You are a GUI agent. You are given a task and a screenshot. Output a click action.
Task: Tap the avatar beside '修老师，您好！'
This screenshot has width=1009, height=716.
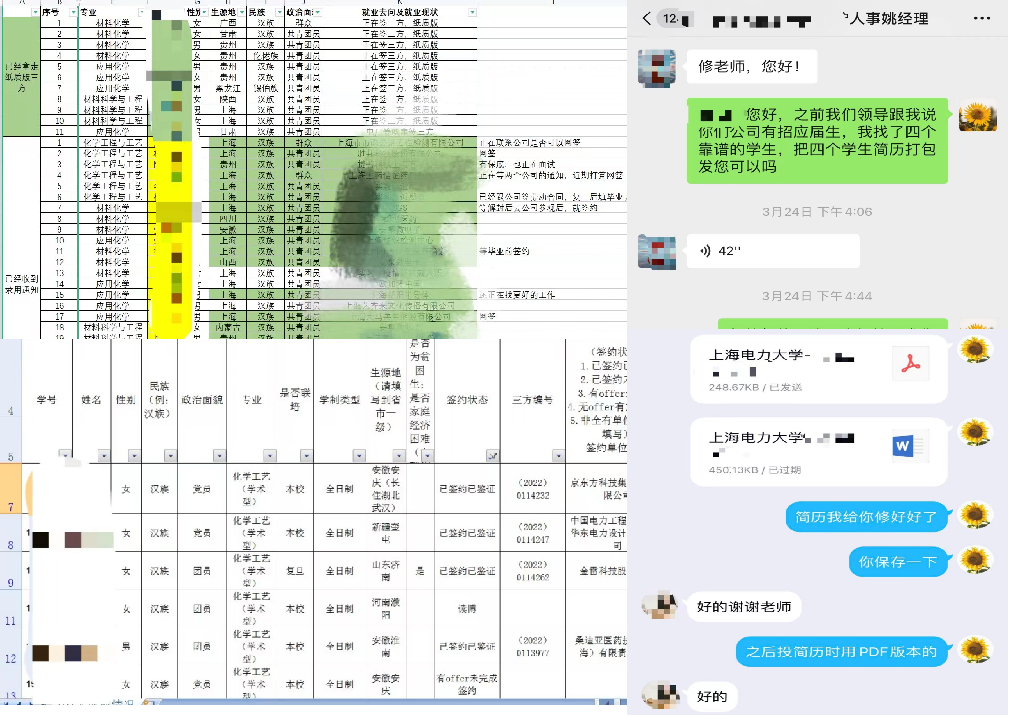[x=656, y=68]
